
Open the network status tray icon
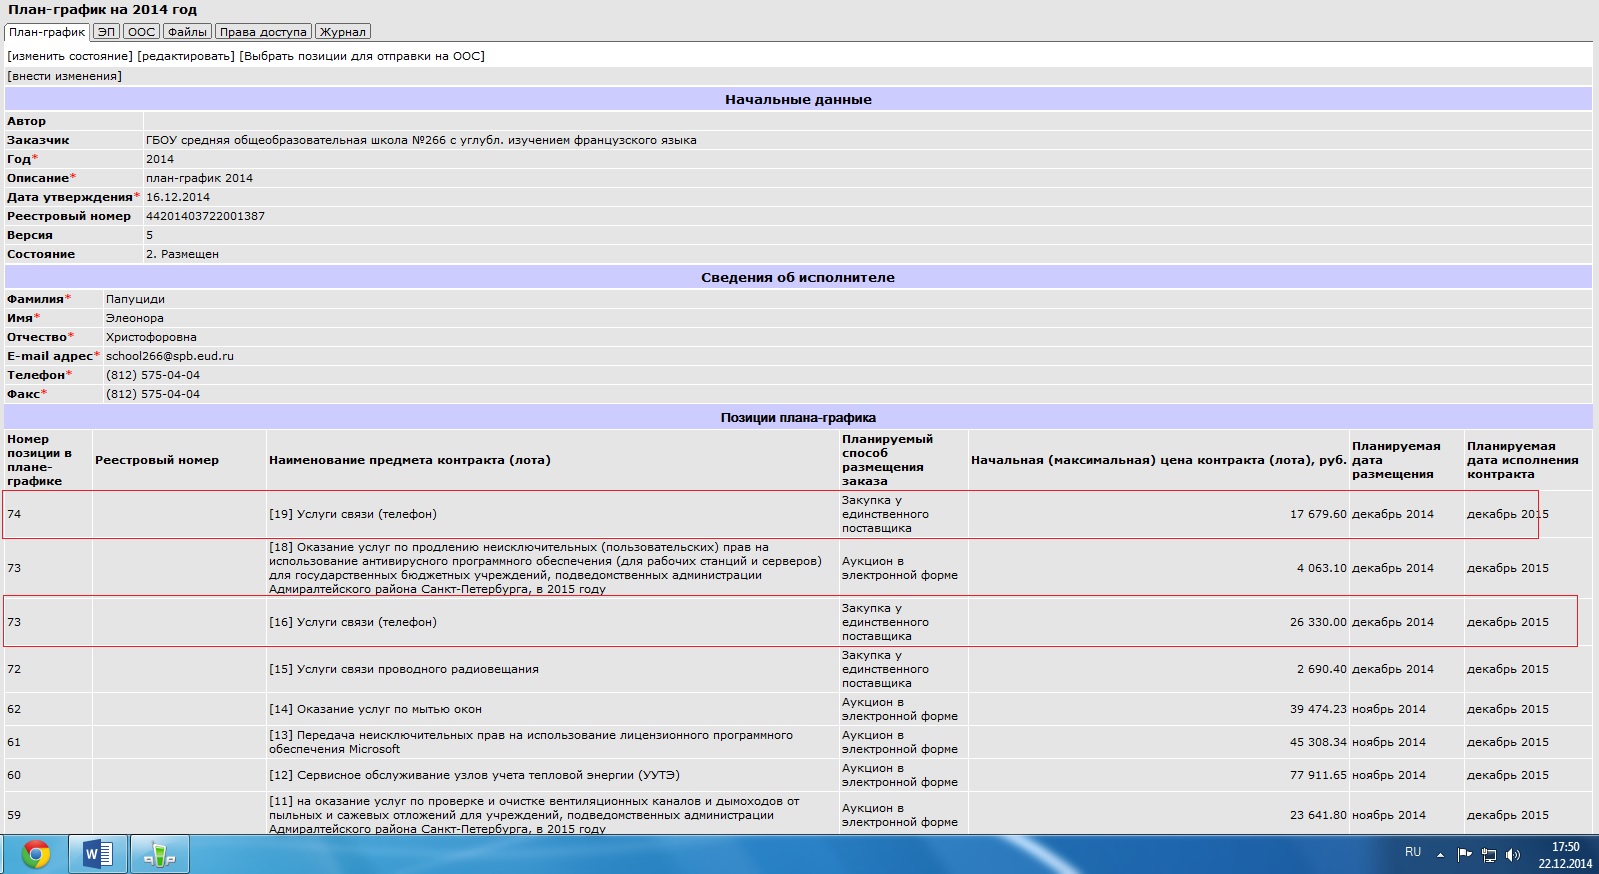(1488, 854)
